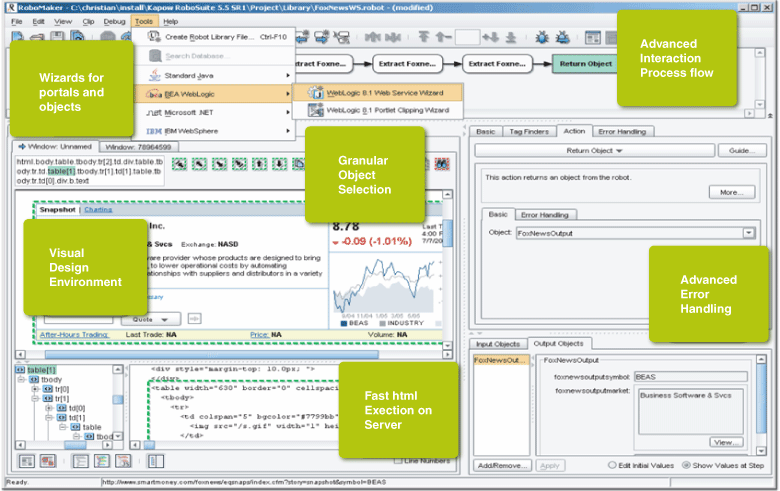Switch to the Input Objects tab

pyautogui.click(x=498, y=344)
